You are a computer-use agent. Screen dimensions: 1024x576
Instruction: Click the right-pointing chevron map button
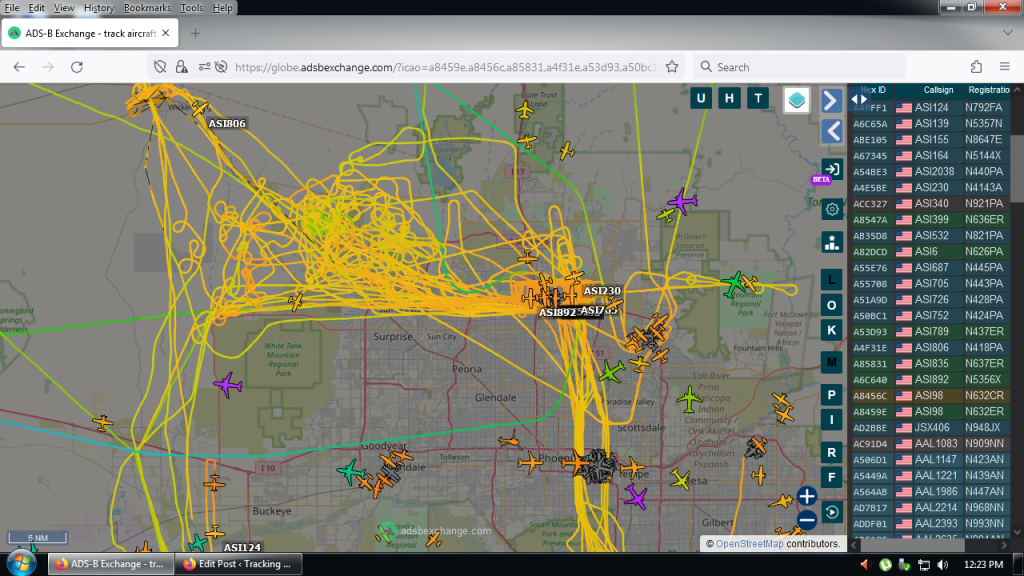coord(831,101)
